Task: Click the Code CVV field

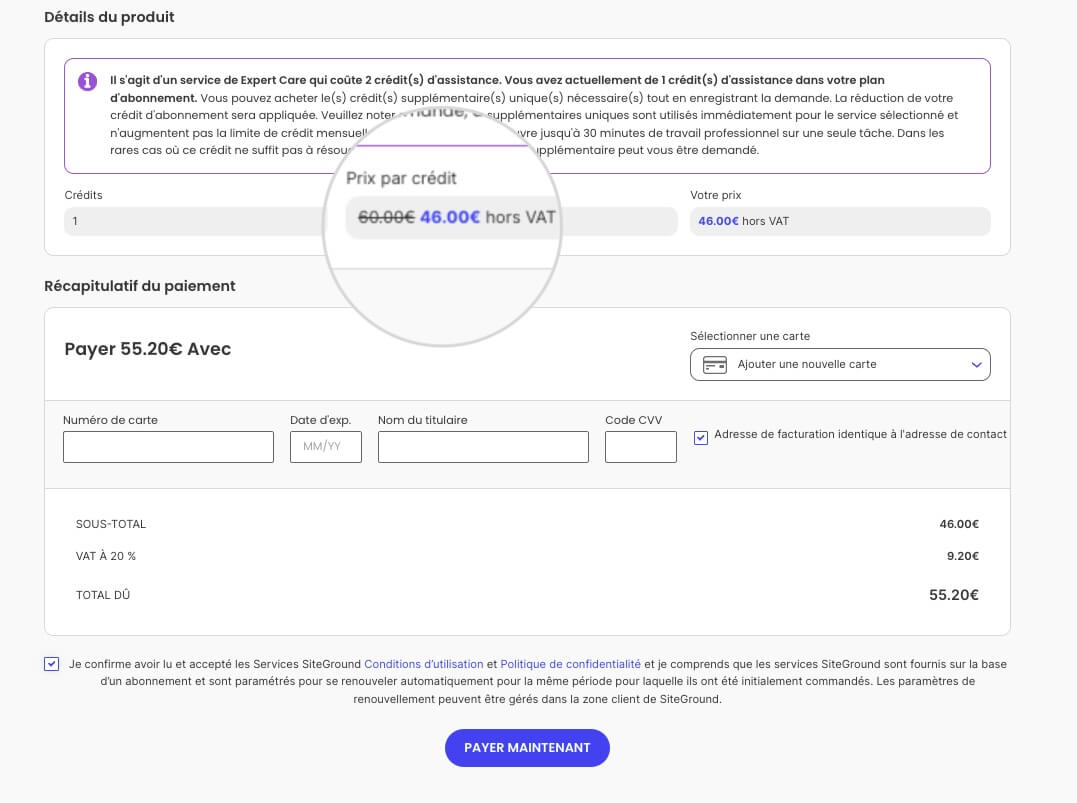Action: tap(641, 446)
